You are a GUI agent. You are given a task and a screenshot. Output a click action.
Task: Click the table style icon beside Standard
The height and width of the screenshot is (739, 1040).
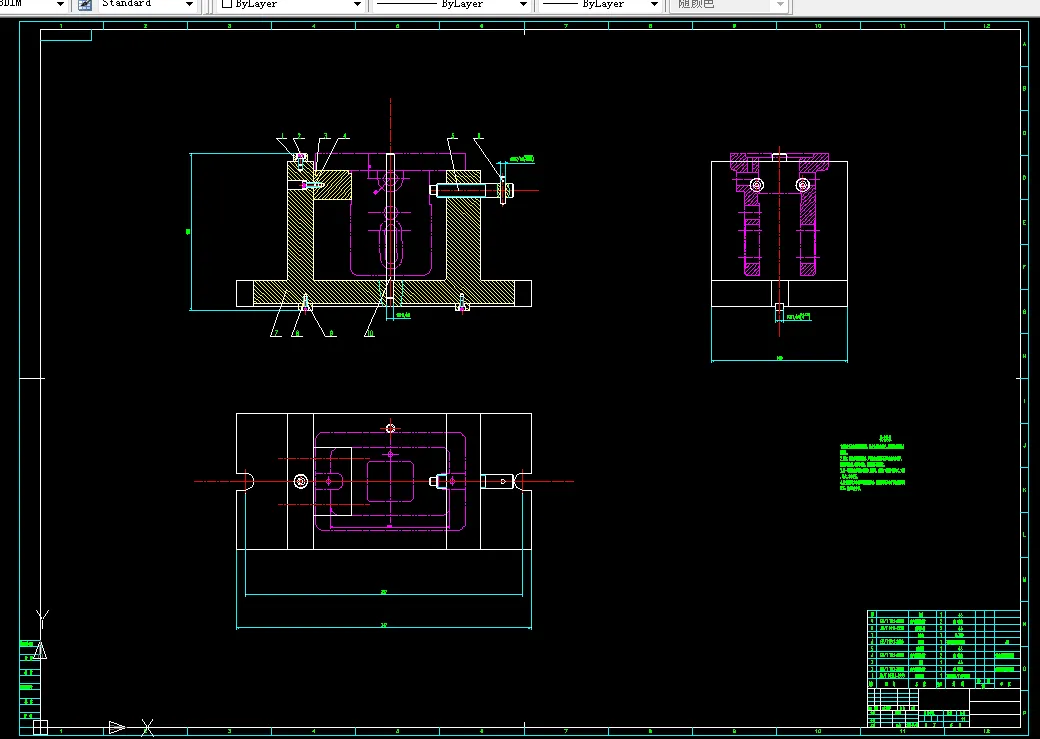(85, 5)
